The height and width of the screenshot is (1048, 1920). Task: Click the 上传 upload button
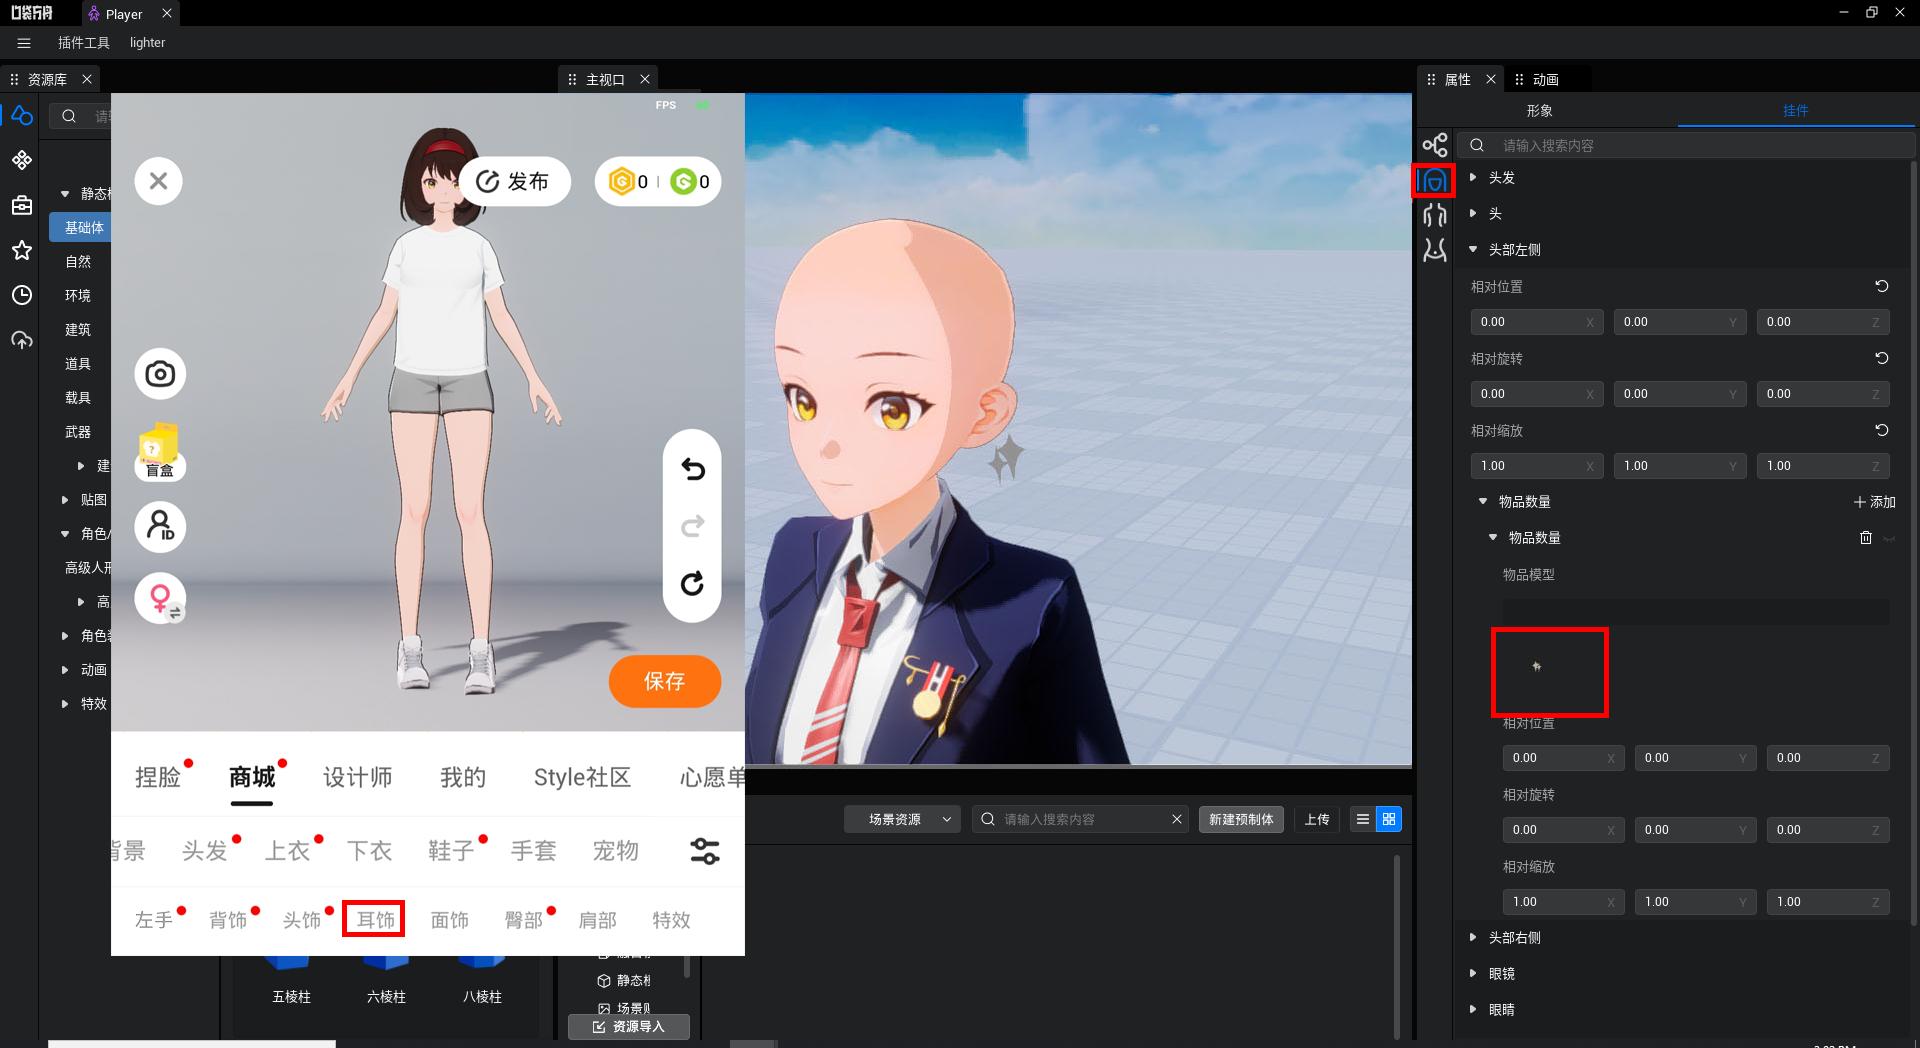1317,819
